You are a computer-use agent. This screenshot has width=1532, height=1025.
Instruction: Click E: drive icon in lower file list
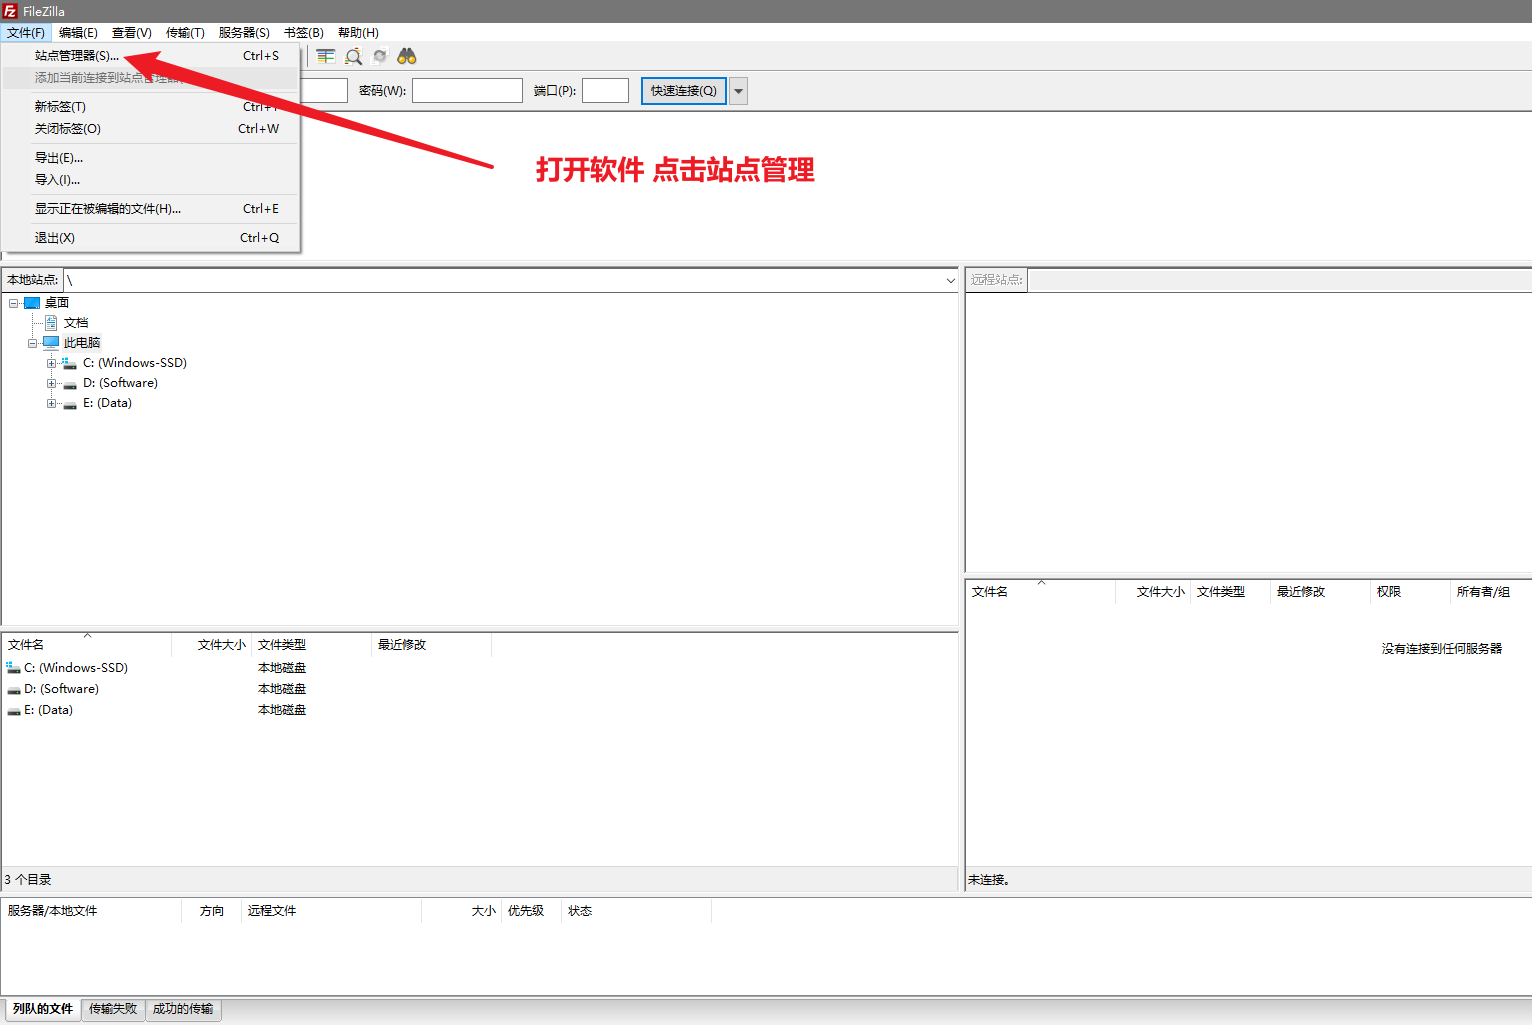pos(14,710)
